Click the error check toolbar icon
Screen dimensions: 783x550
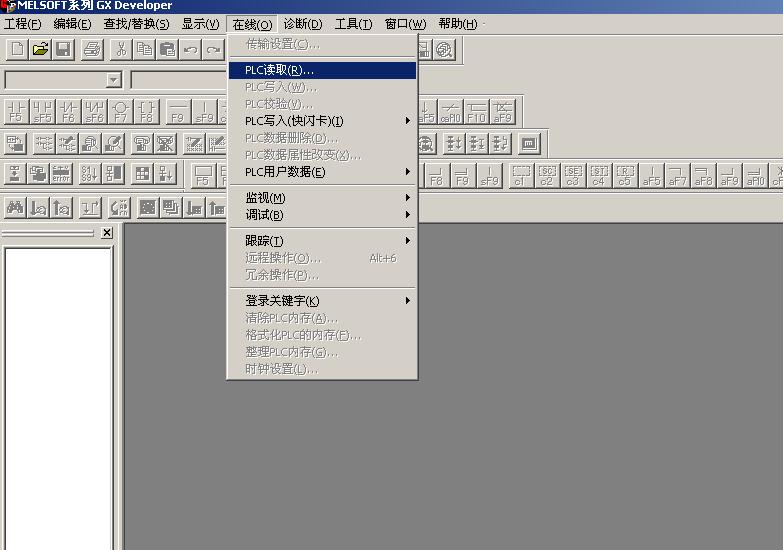click(x=61, y=173)
